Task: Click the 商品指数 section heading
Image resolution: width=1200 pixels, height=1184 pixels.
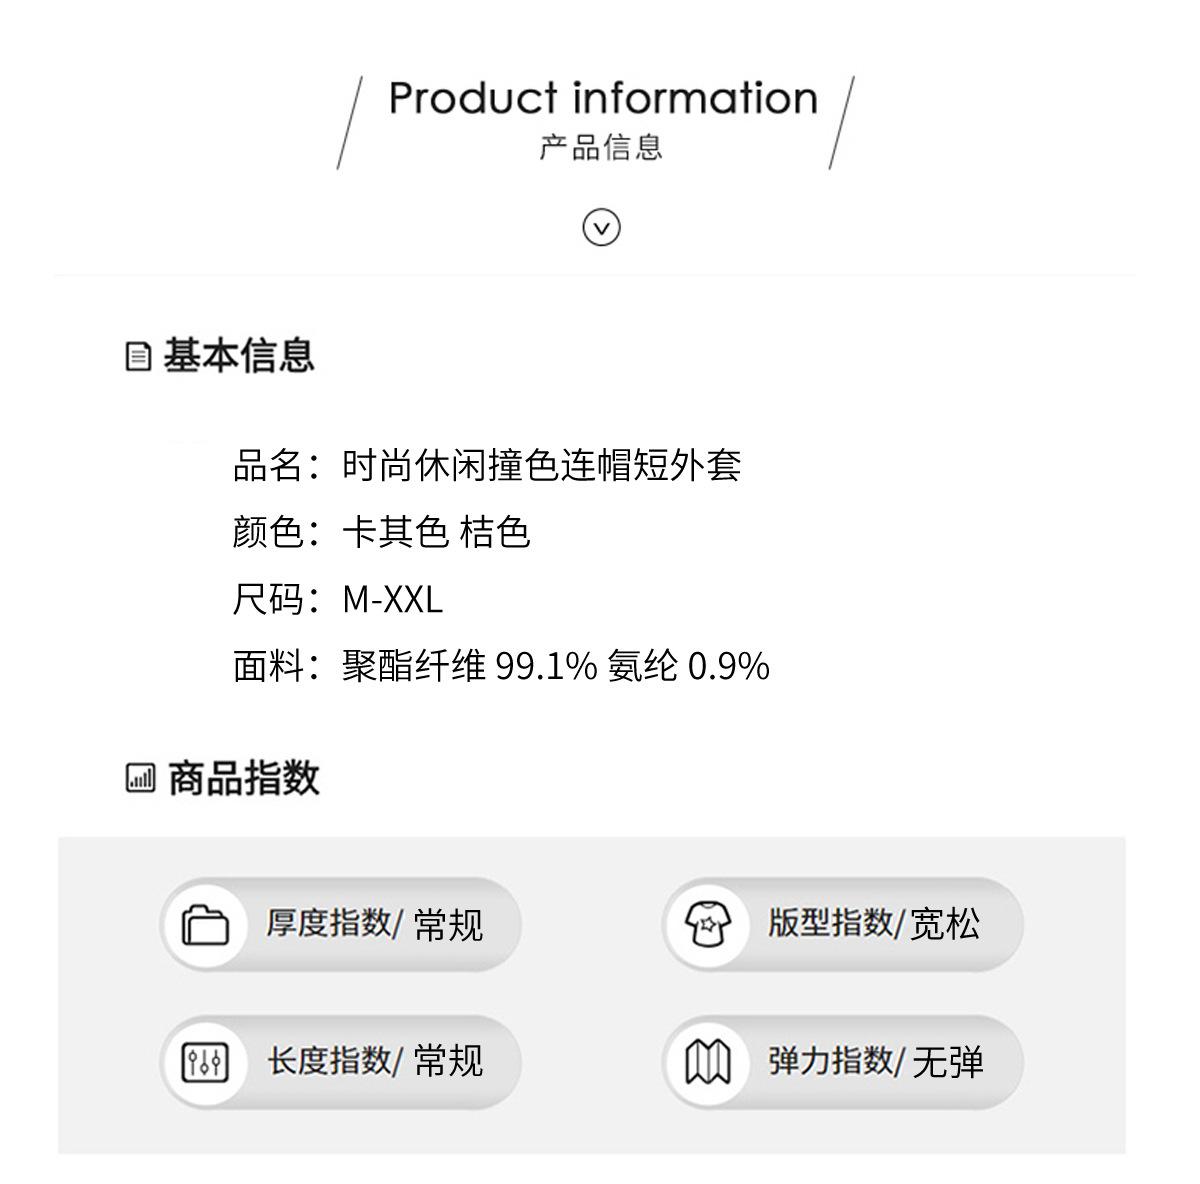Action: (243, 778)
